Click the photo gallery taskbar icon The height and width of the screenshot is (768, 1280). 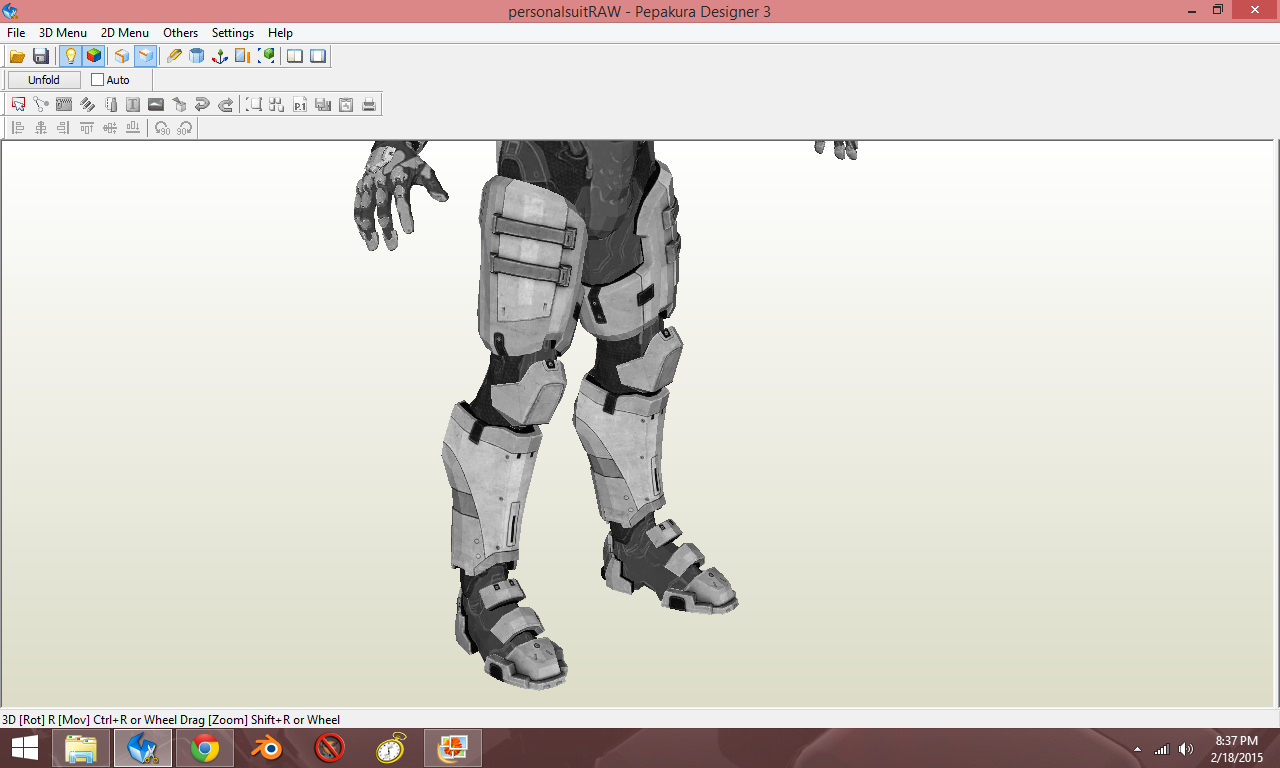click(454, 748)
